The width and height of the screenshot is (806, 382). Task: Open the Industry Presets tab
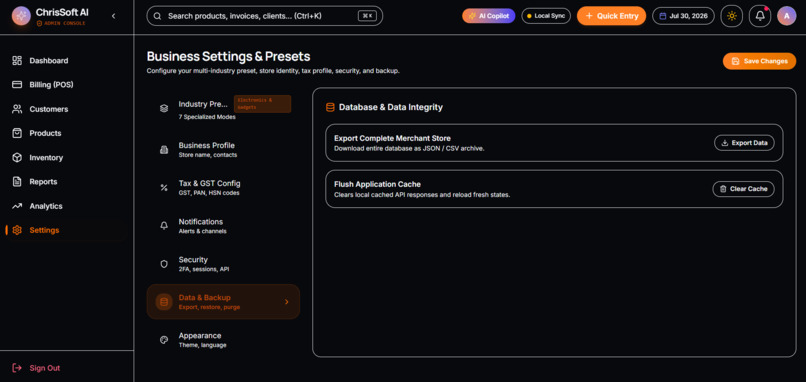[x=223, y=109]
